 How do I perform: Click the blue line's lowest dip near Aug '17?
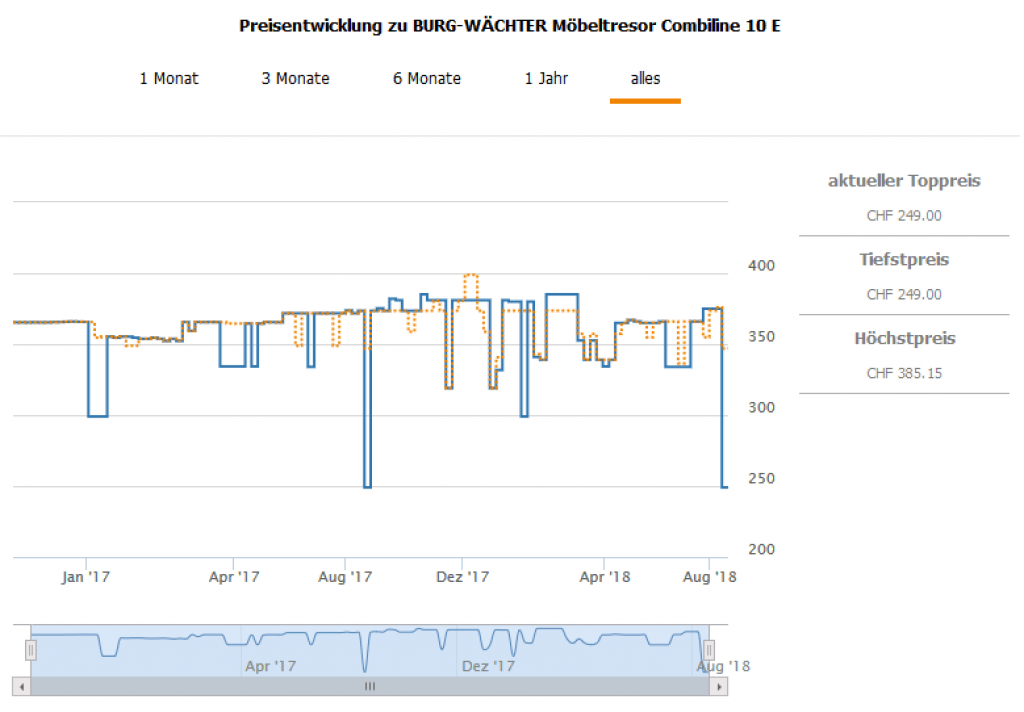(367, 486)
